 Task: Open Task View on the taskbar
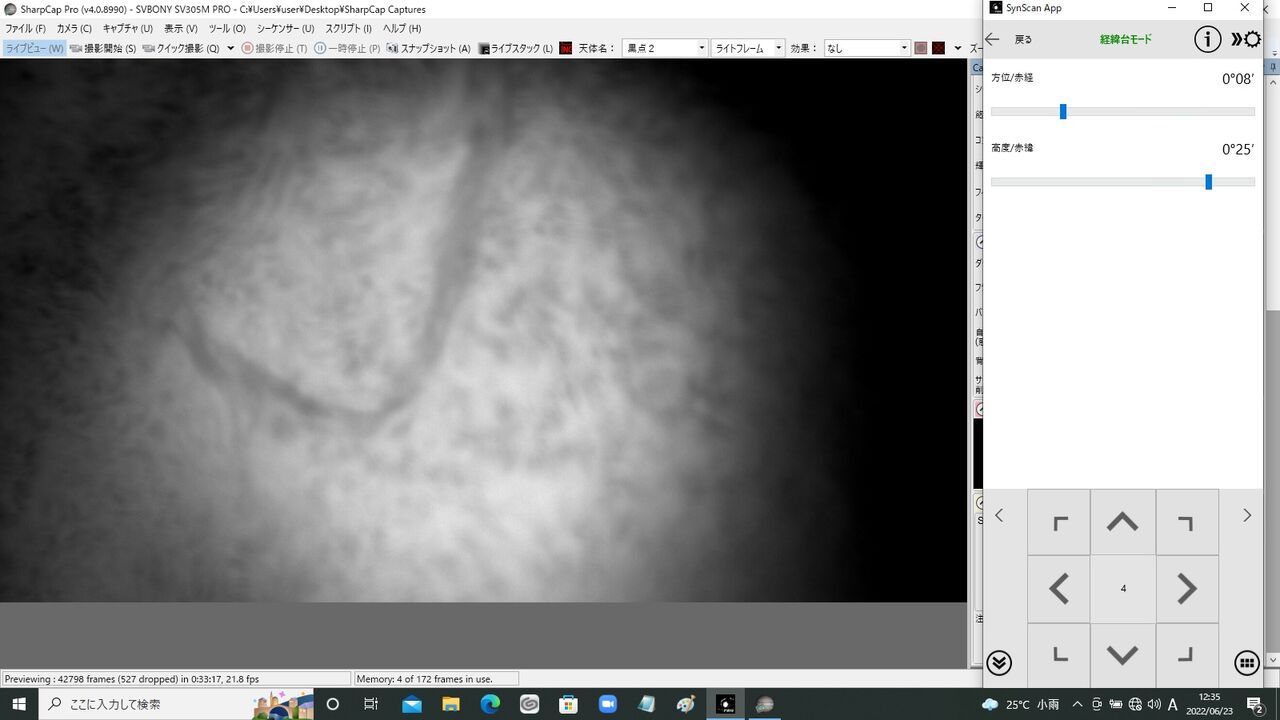click(x=371, y=704)
